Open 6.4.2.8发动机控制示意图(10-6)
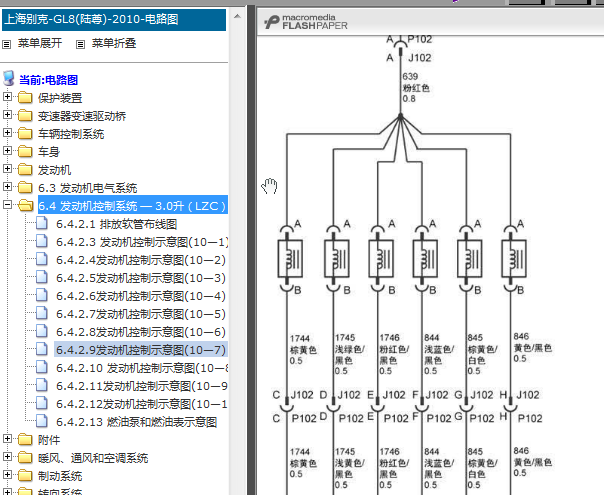This screenshot has height=495, width=604. tap(141, 332)
